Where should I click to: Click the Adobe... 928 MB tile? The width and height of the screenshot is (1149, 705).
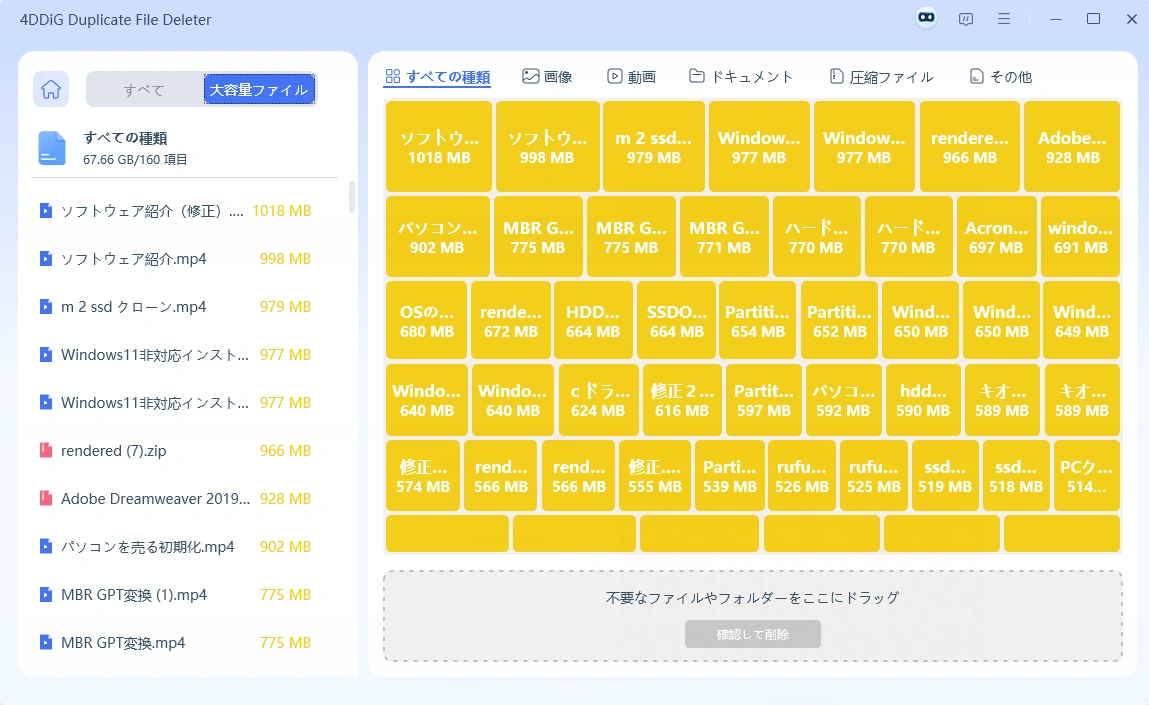1072,147
